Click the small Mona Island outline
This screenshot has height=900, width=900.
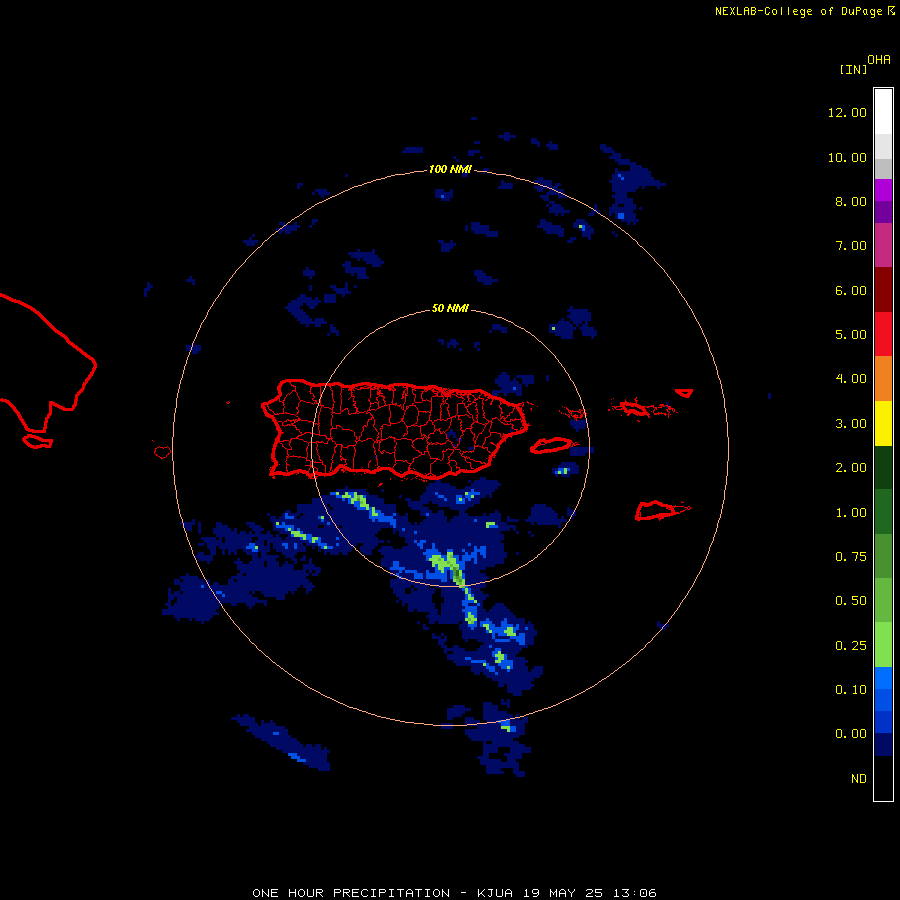(162, 452)
